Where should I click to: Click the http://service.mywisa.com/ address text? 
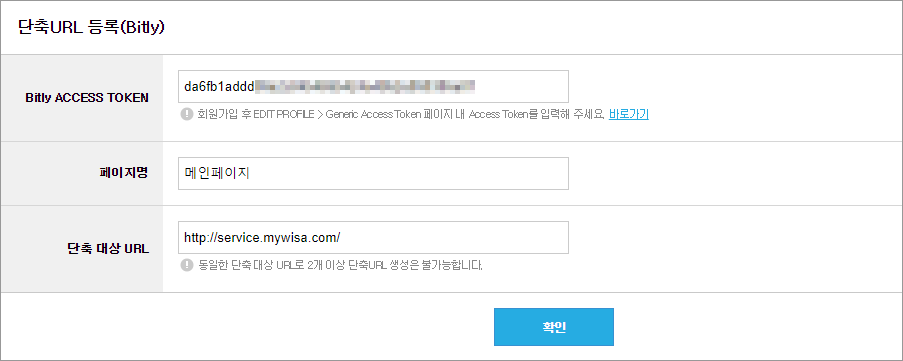263,237
